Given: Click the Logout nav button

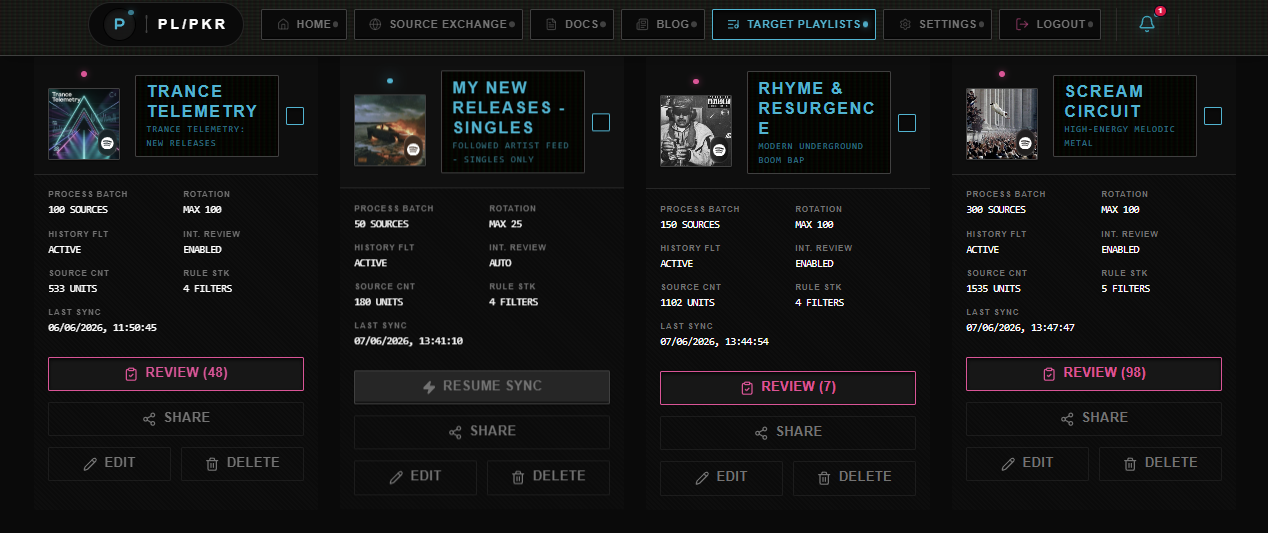Looking at the screenshot, I should click(x=1050, y=24).
